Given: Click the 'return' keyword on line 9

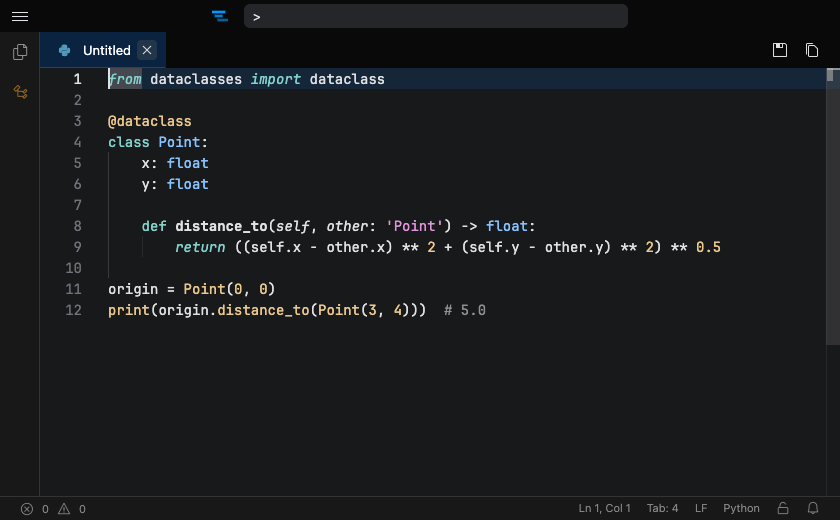Looking at the screenshot, I should pyautogui.click(x=200, y=247).
